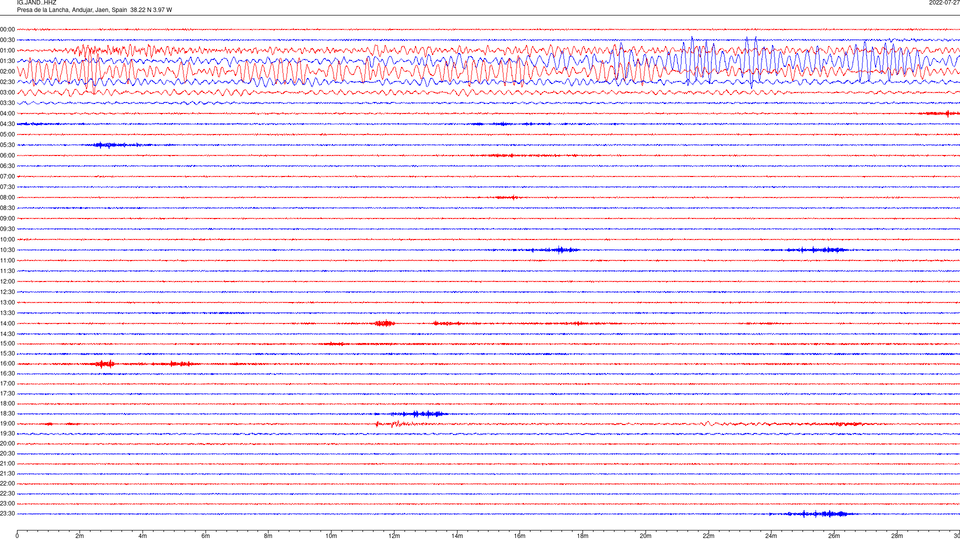Click the 26m tick label on bottom axis
Screen dimensions: 960x540
(834, 536)
